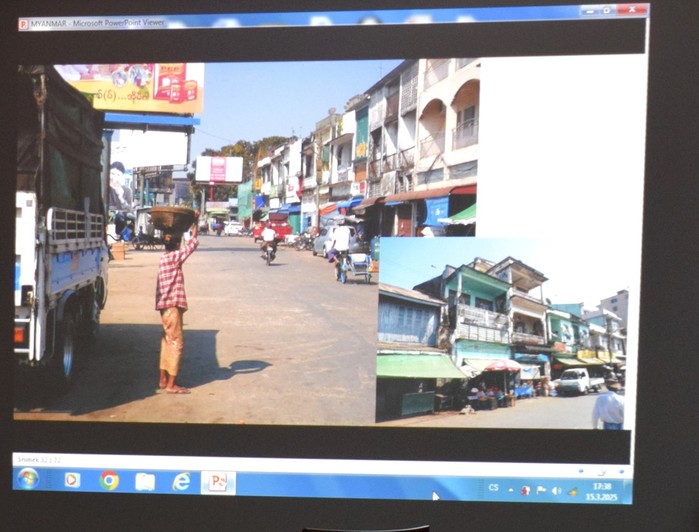Show hidden system tray icons
699x532 pixels.
pyautogui.click(x=511, y=490)
